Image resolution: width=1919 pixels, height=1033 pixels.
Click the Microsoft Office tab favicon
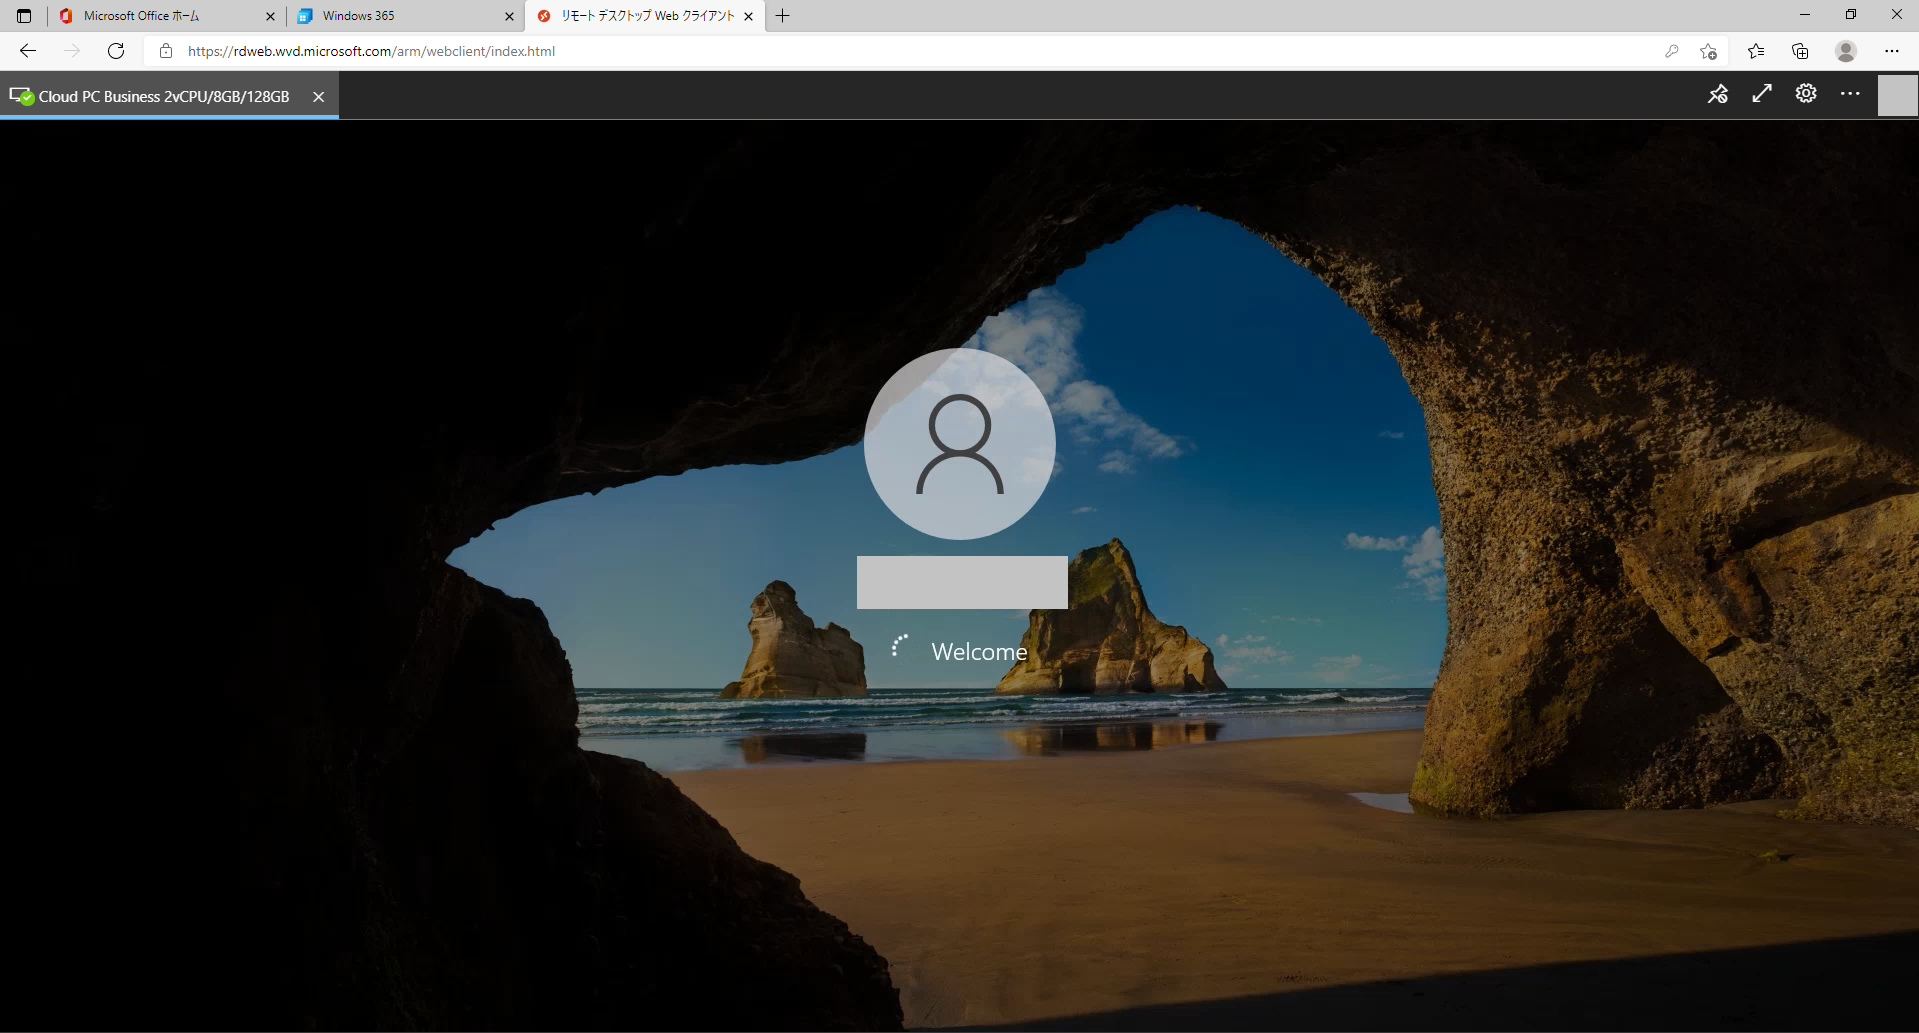pos(66,16)
